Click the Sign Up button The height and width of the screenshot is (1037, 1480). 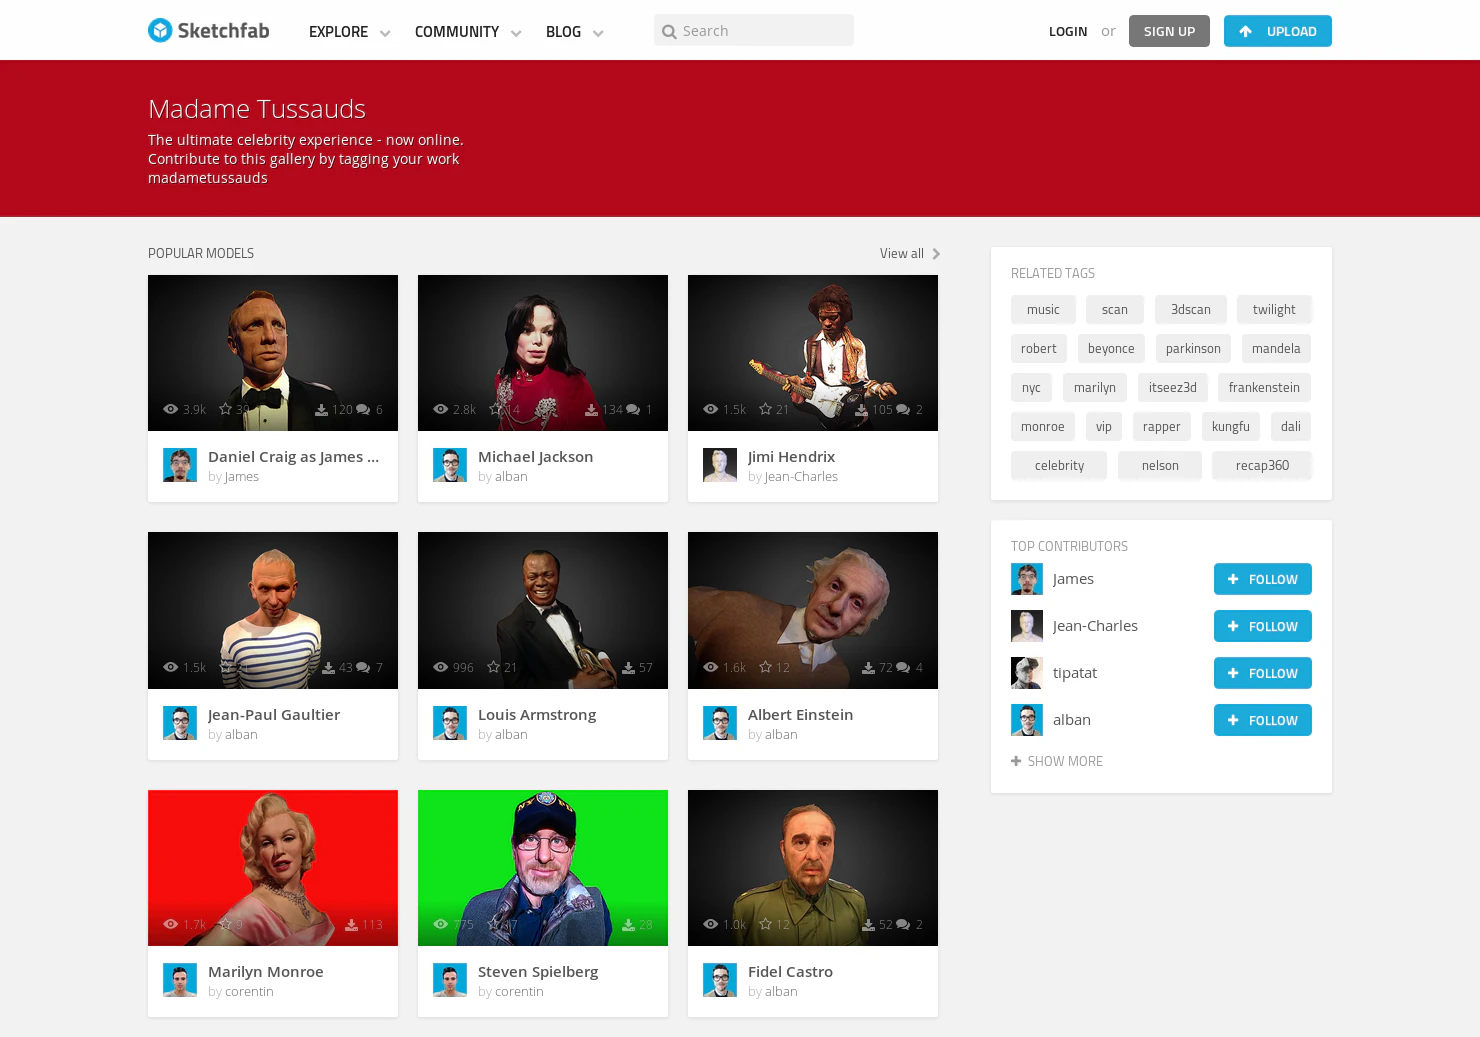click(x=1169, y=31)
